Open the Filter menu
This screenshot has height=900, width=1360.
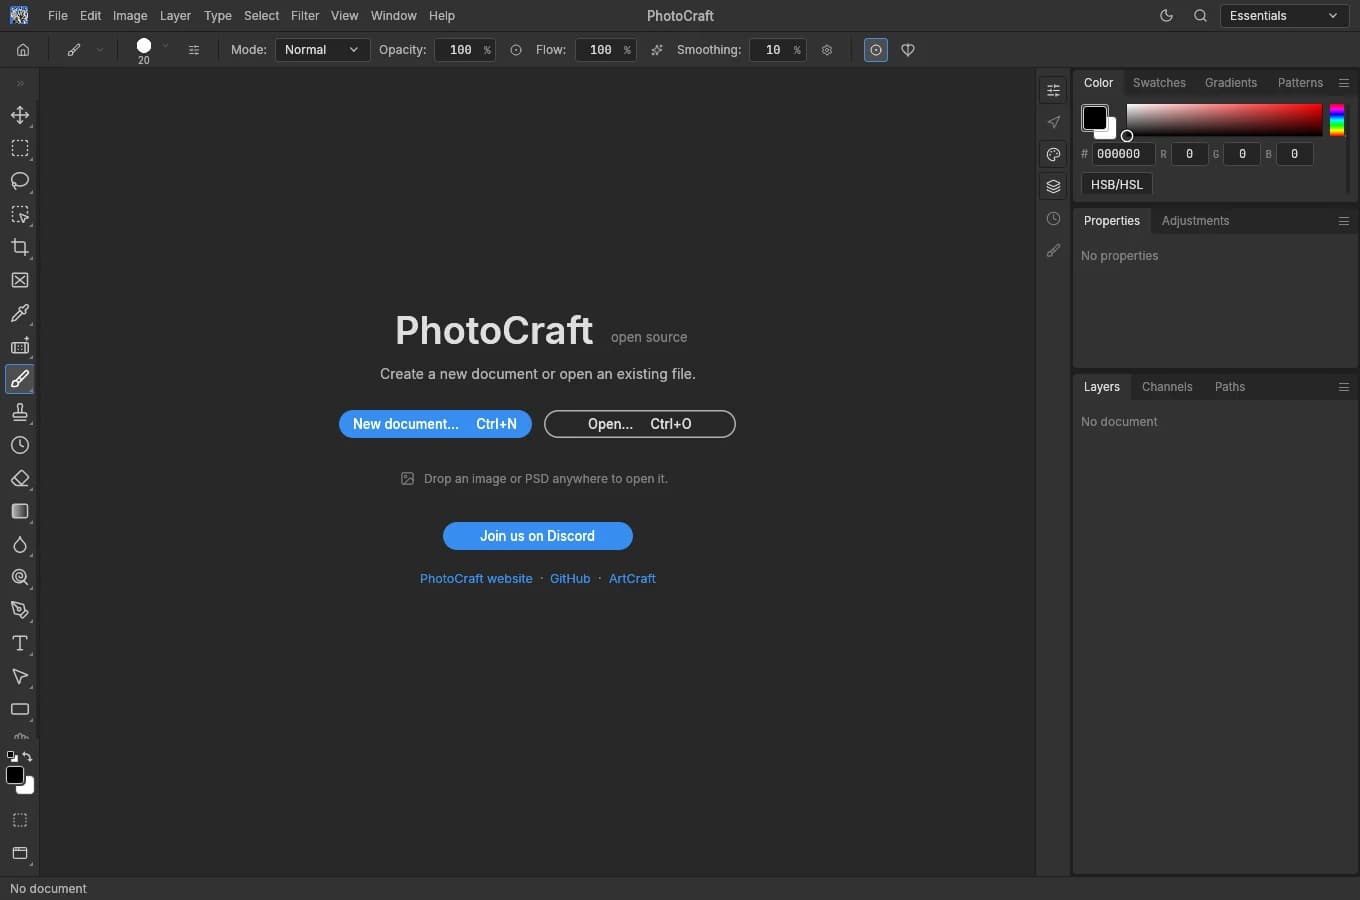305,16
